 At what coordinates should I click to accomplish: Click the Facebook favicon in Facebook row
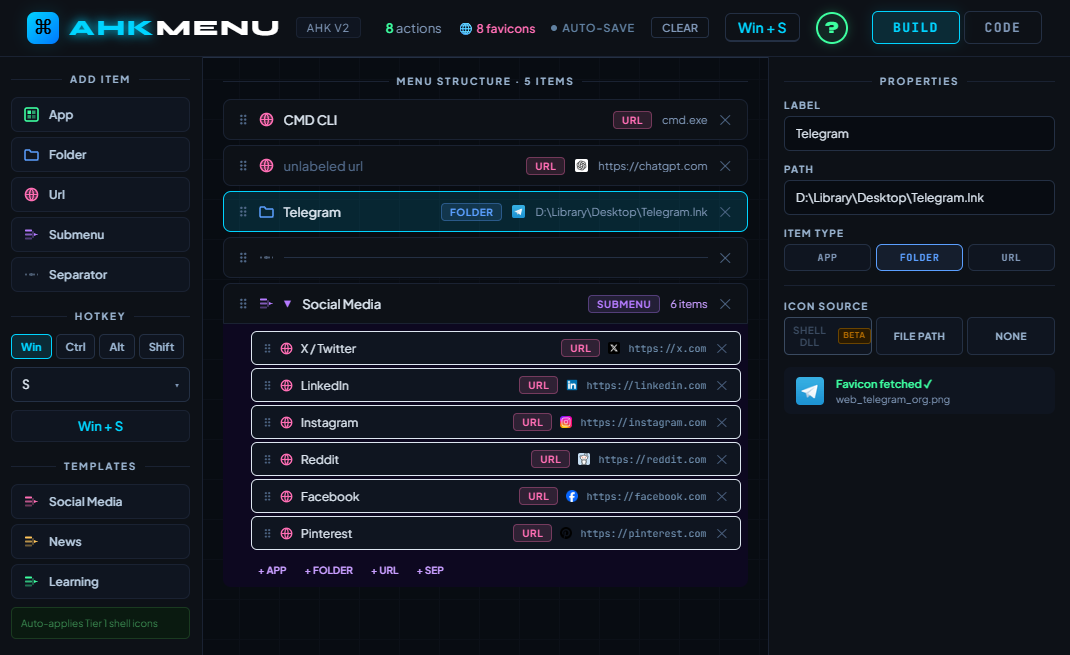click(x=572, y=497)
